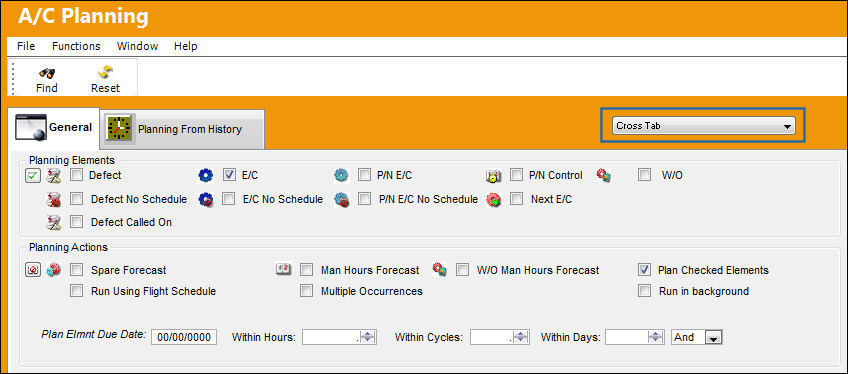Click the Within Hours spinner arrows

pyautogui.click(x=368, y=337)
